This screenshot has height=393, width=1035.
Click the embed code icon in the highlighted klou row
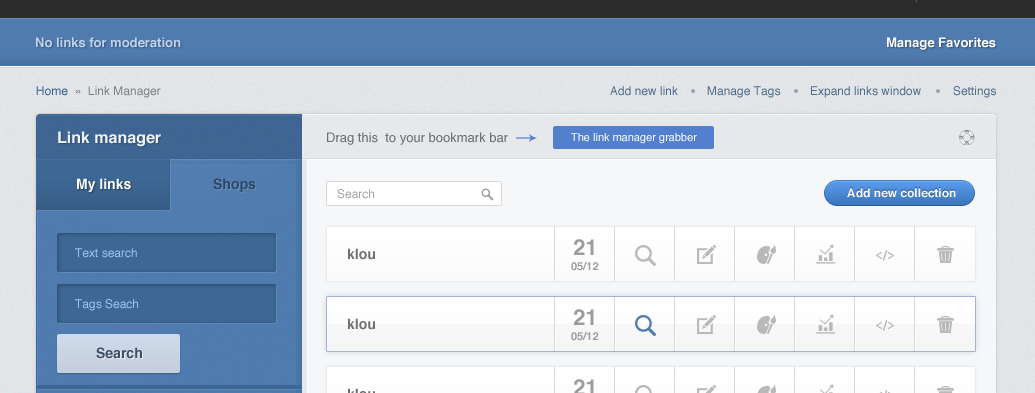(885, 325)
